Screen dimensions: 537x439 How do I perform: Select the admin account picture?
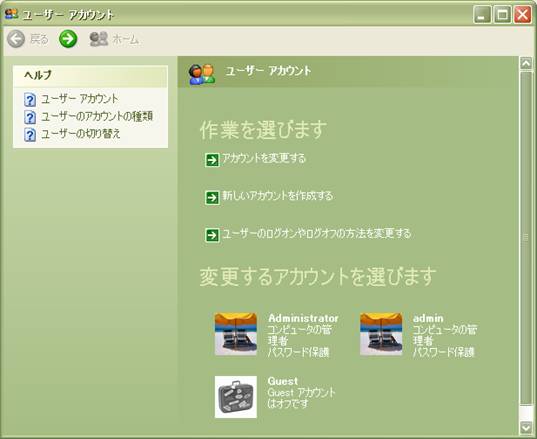381,334
